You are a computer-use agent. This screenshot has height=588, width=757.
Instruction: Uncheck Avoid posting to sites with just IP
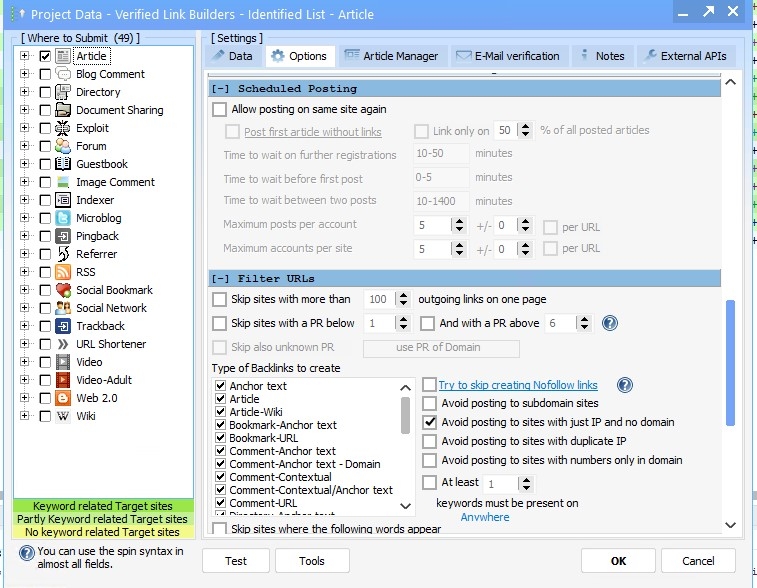click(430, 422)
